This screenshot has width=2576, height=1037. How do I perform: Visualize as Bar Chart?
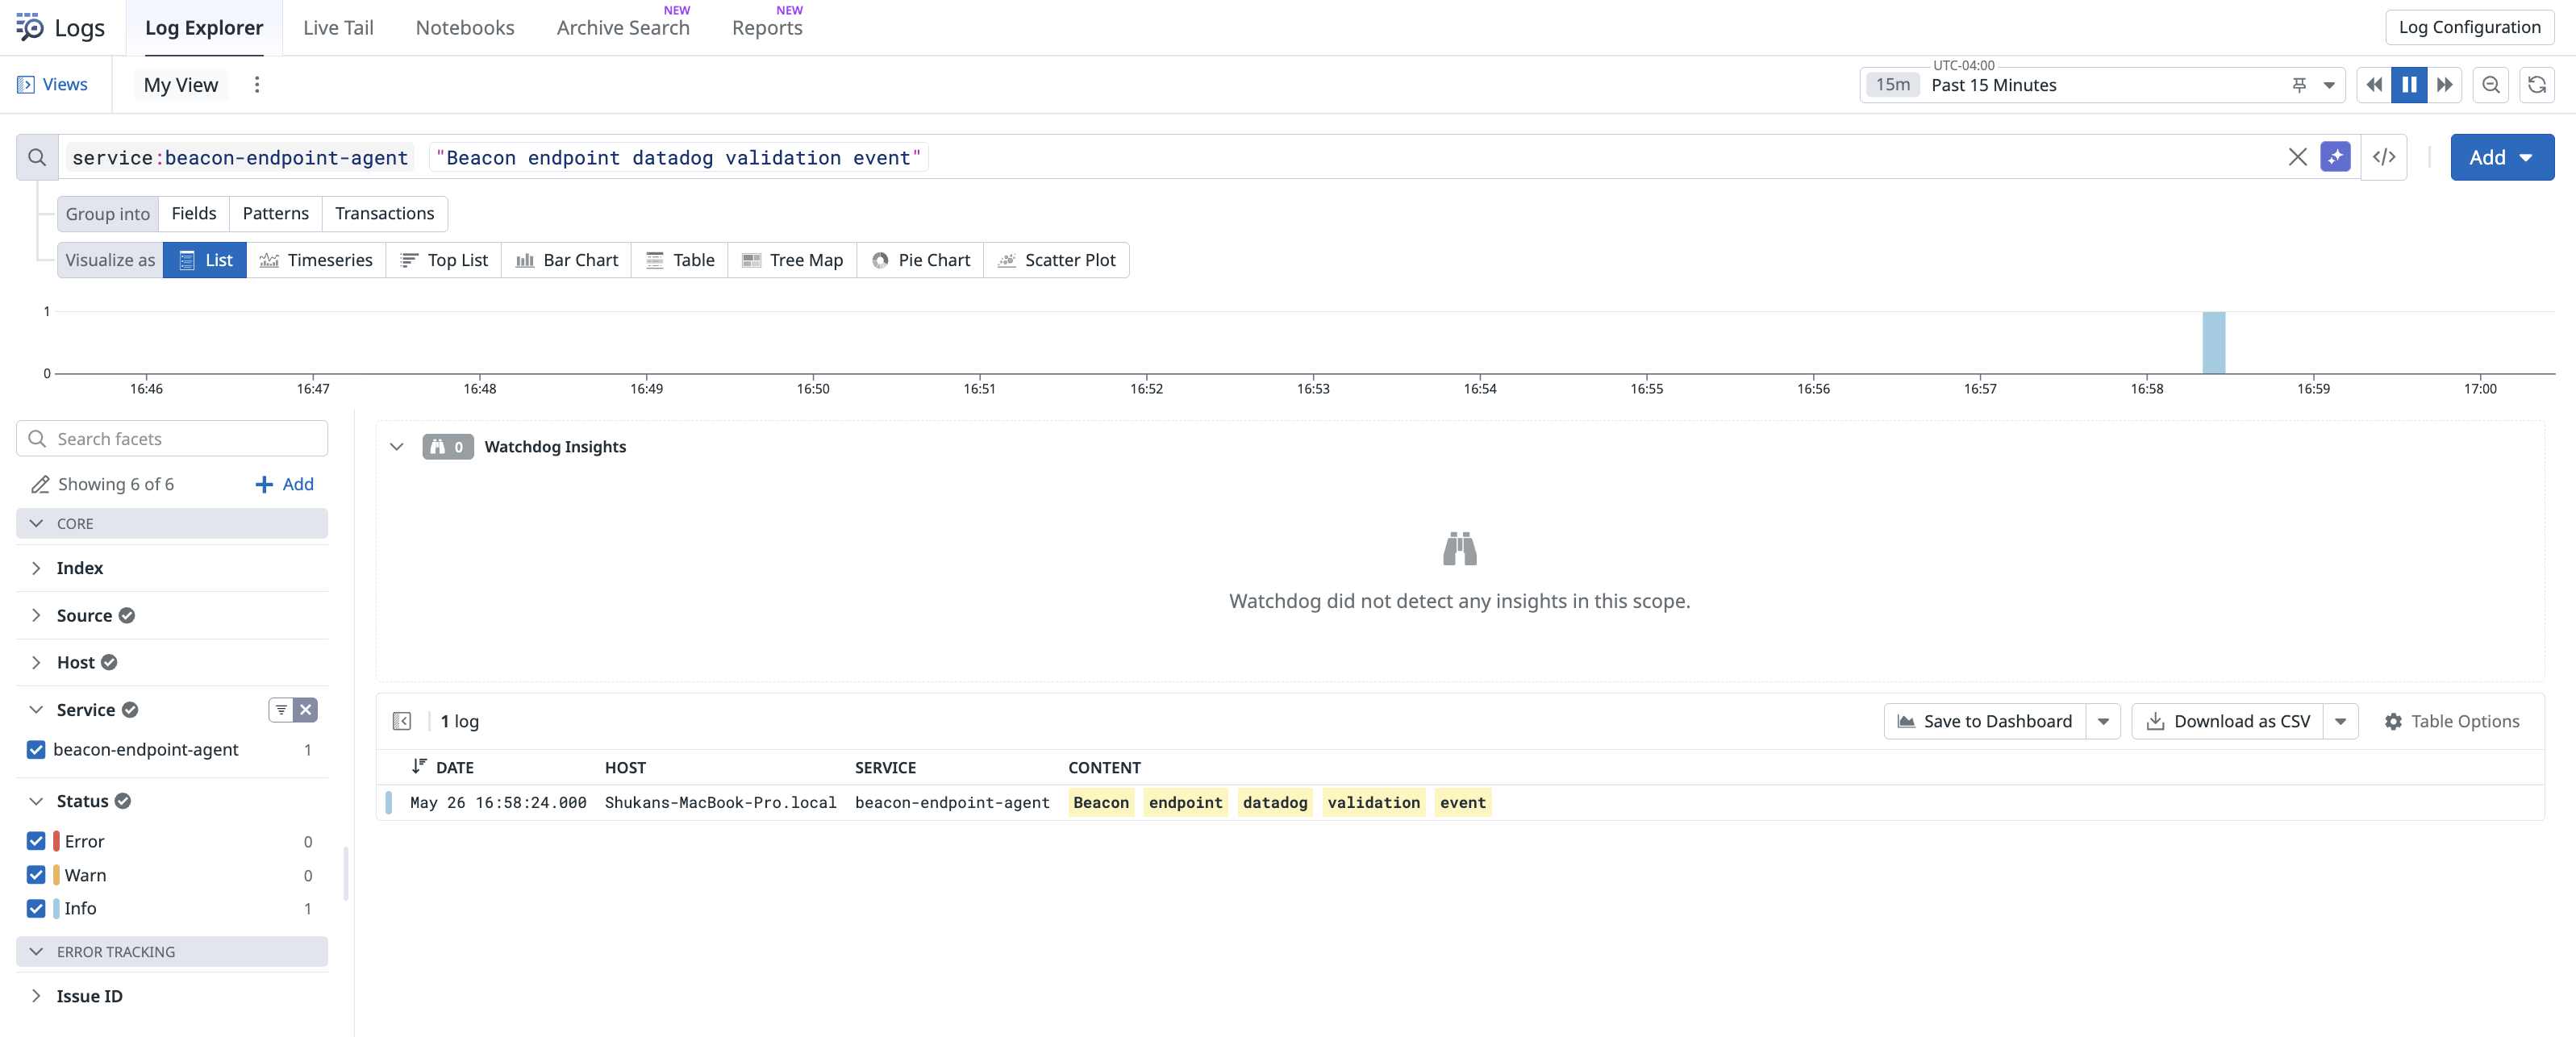pos(567,260)
